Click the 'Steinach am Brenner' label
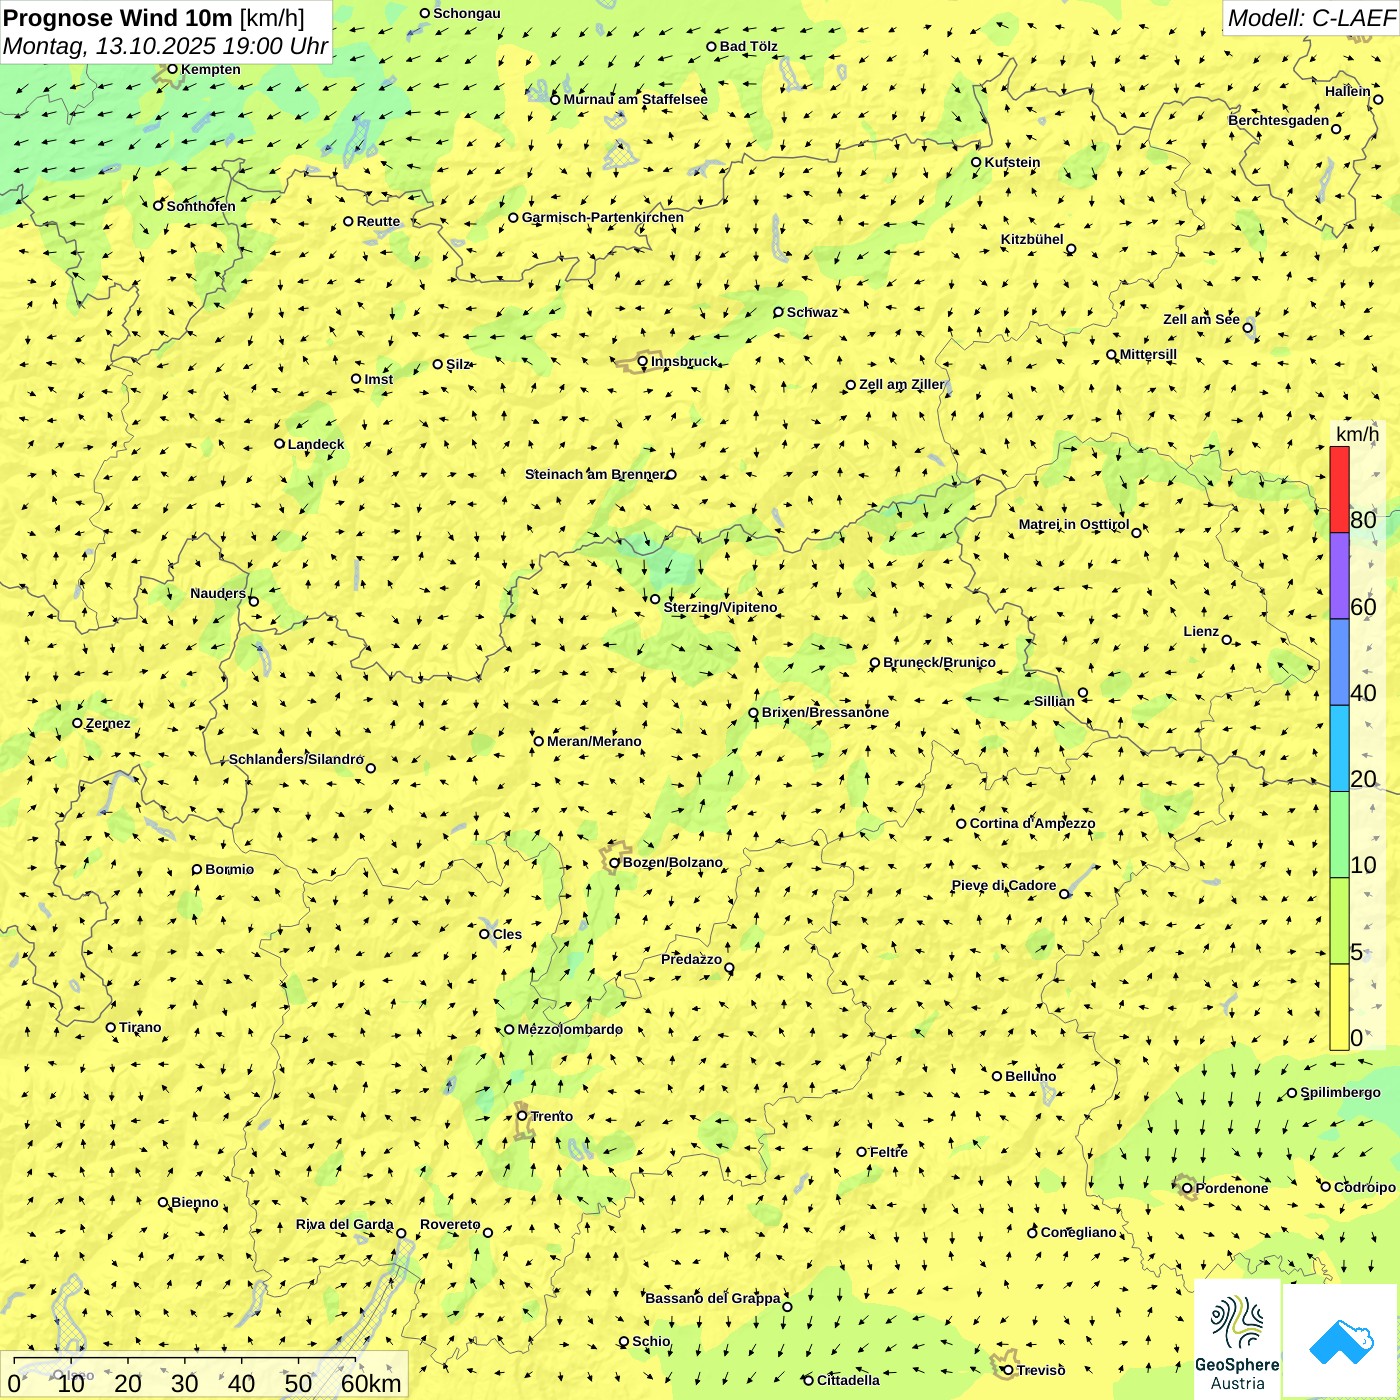This screenshot has width=1400, height=1400. pos(595,474)
